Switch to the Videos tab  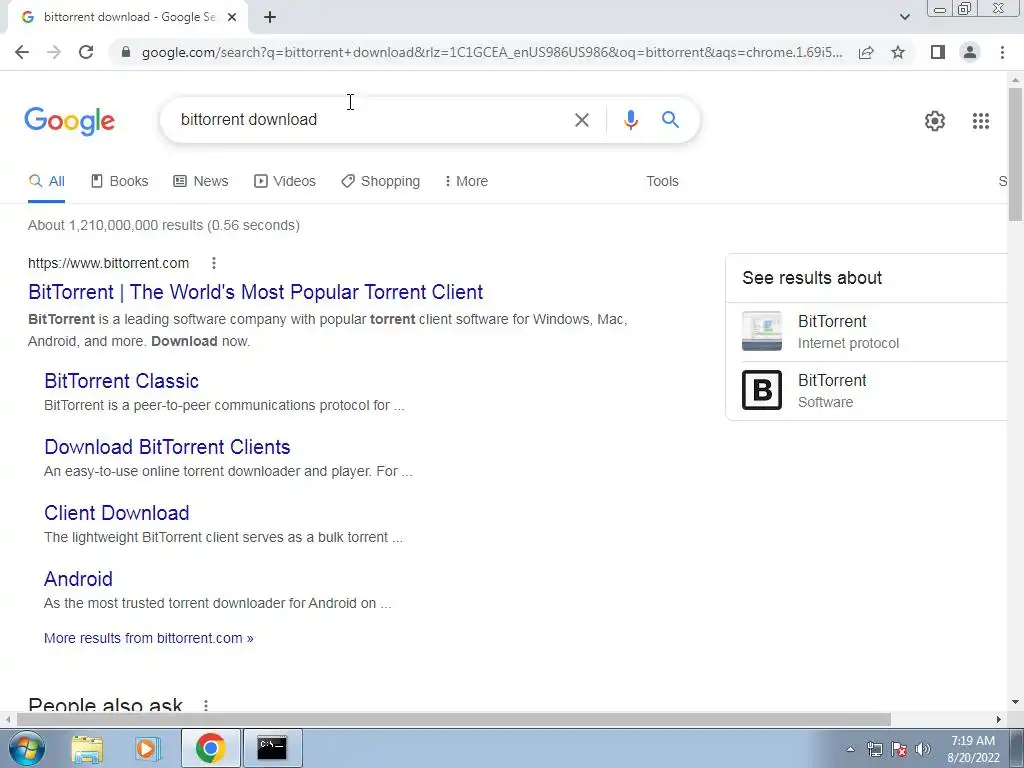(x=285, y=181)
